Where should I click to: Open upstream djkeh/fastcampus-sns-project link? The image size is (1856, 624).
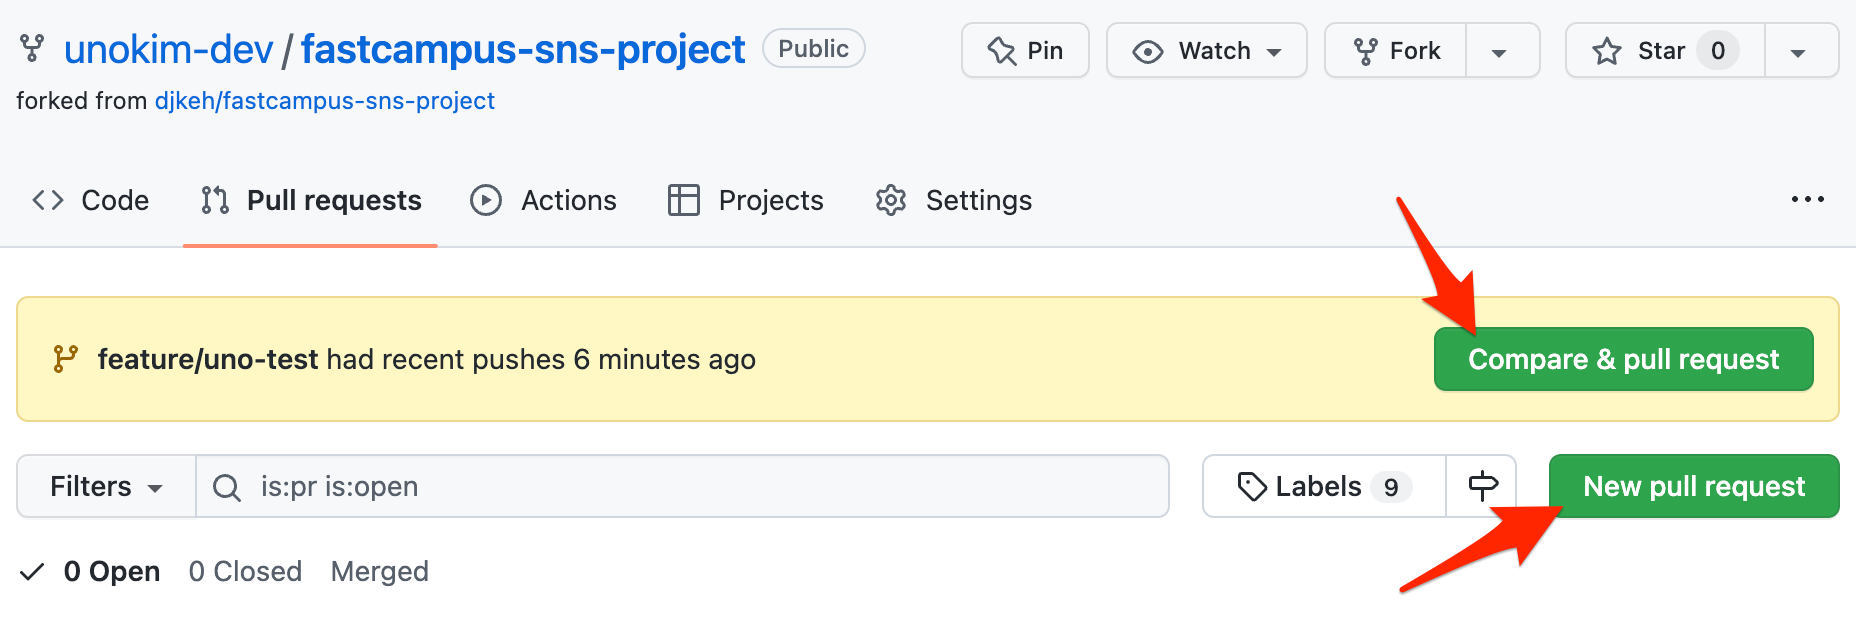(324, 101)
